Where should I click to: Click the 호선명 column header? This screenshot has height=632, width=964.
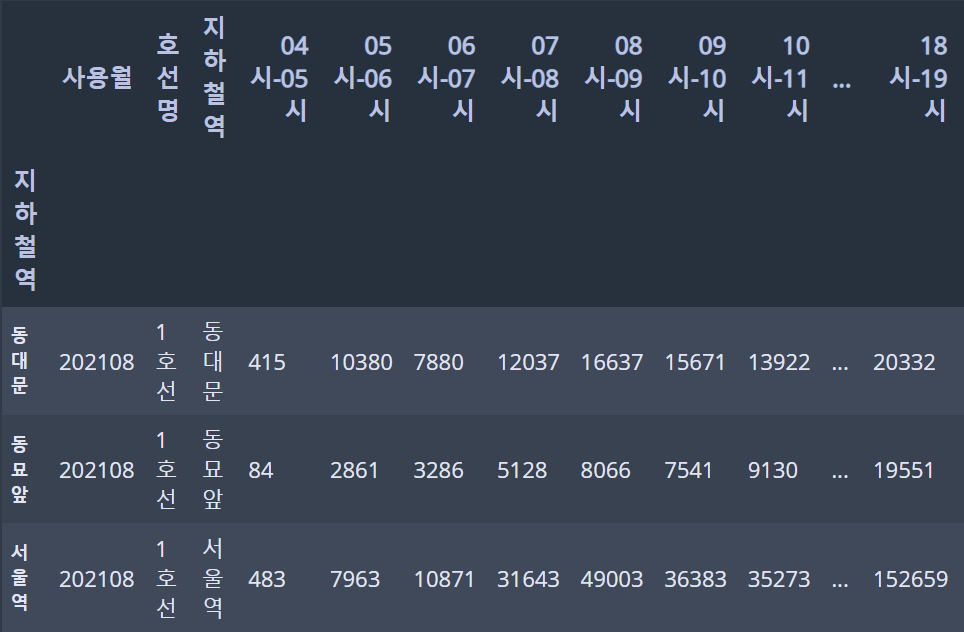[168, 77]
